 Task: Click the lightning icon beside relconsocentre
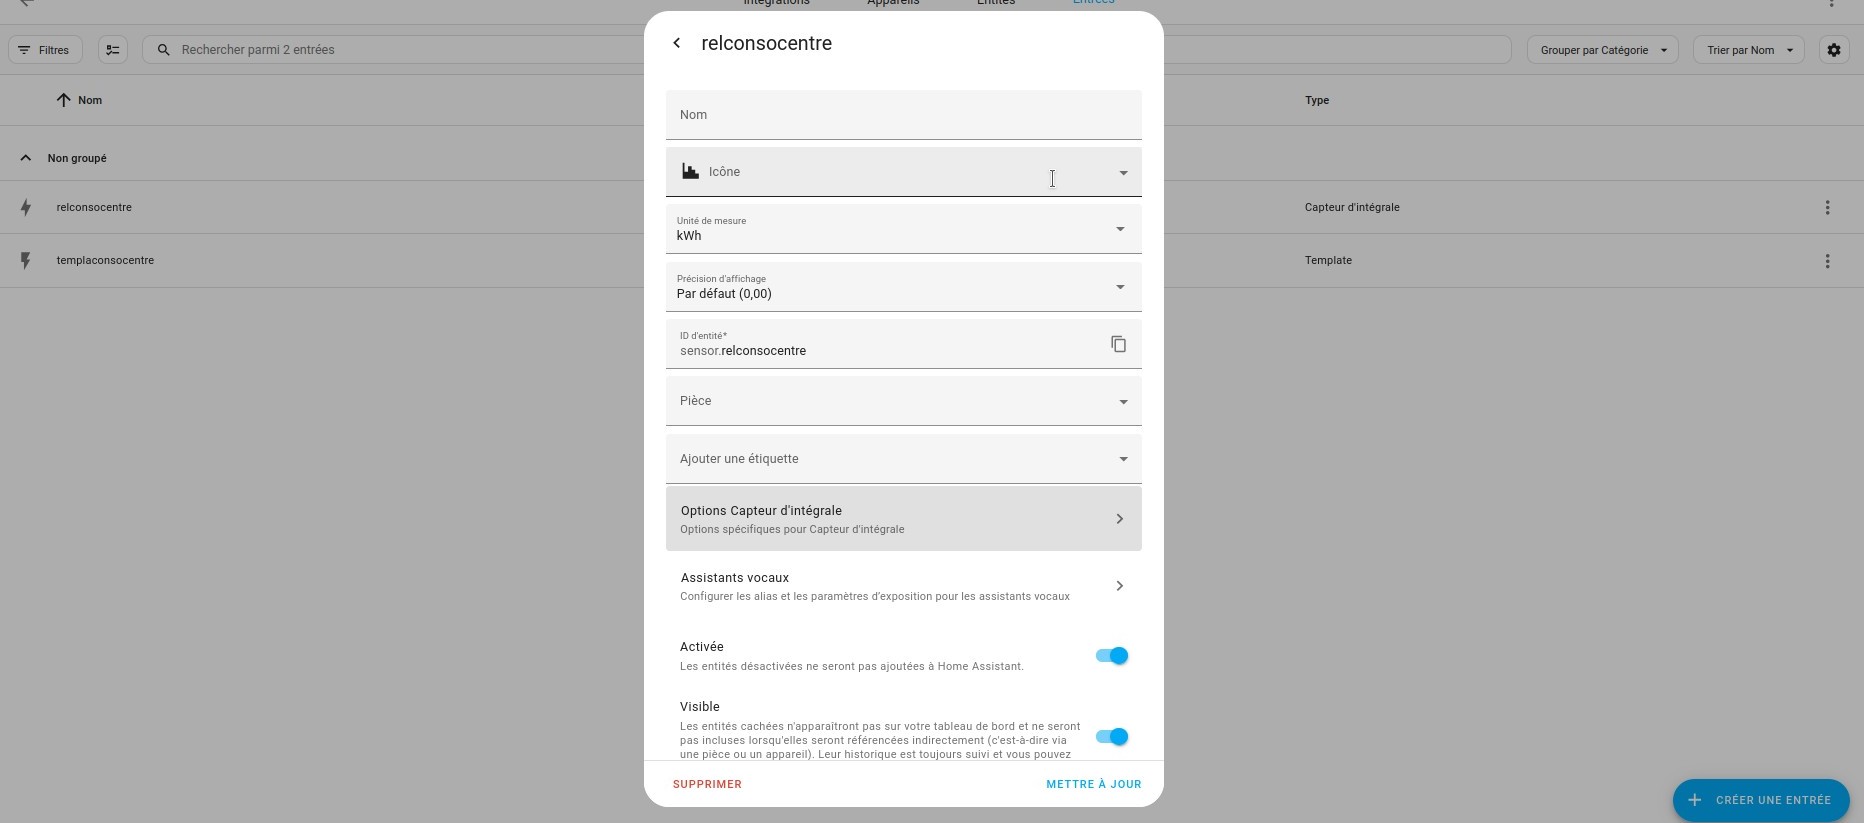26,208
